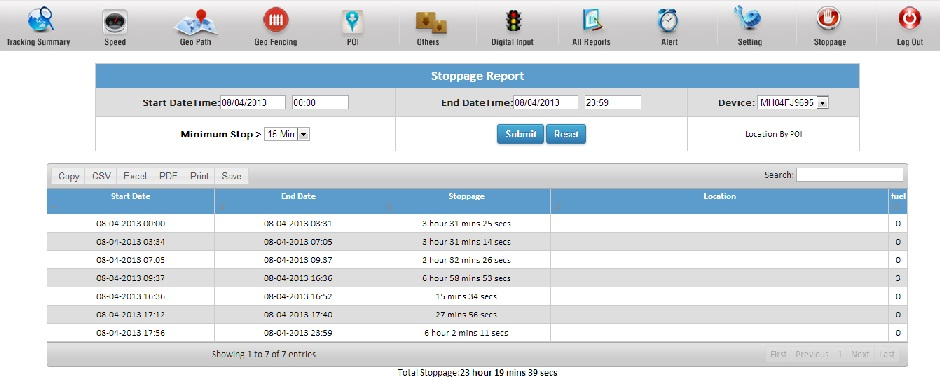The height and width of the screenshot is (380, 940).
Task: Click the Start DateTime date field
Action: (x=253, y=102)
